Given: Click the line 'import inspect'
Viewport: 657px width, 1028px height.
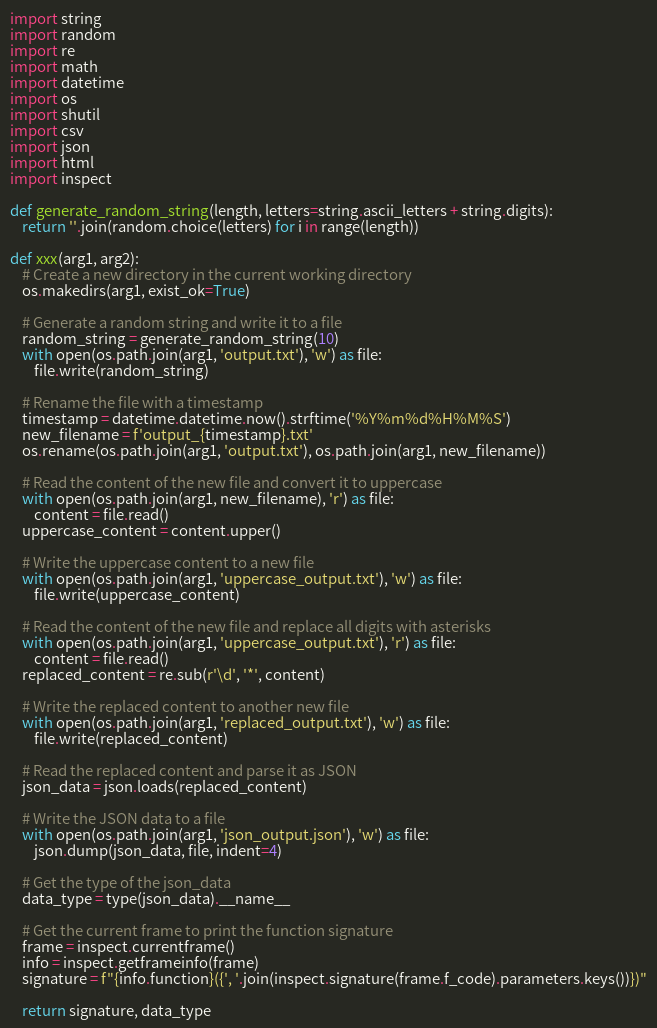Looking at the screenshot, I should click(x=60, y=179).
